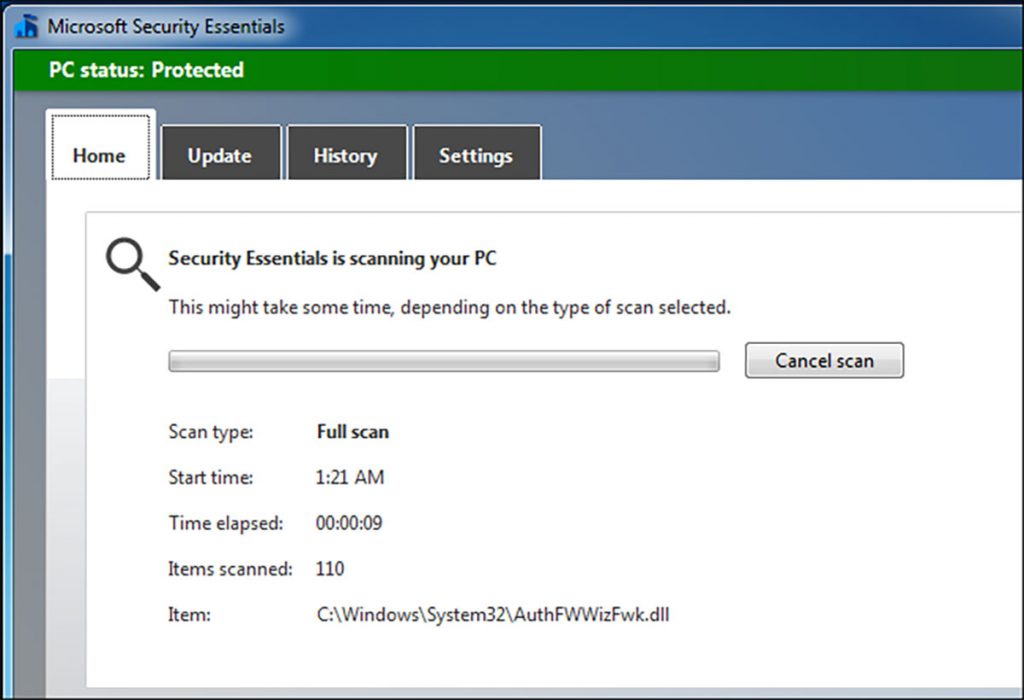Click the Items scanned count 110
Screen dimensions: 1024x700
coord(329,569)
